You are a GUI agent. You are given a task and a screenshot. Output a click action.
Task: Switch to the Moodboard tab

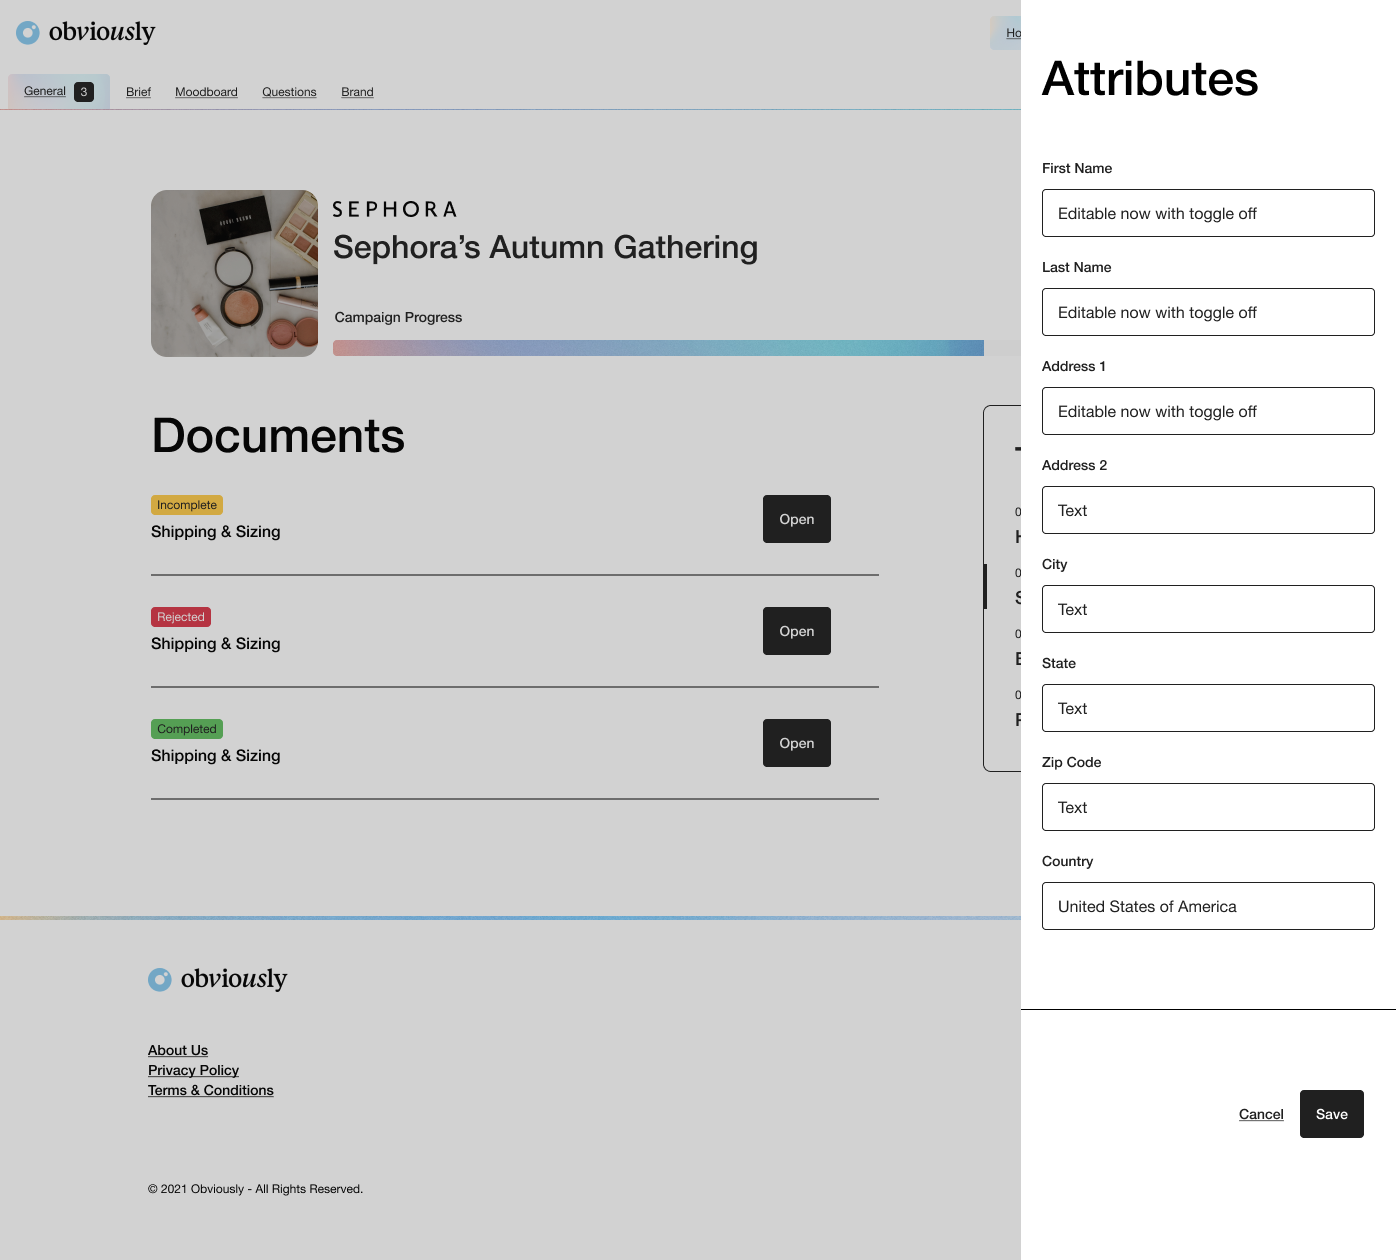pyautogui.click(x=206, y=92)
